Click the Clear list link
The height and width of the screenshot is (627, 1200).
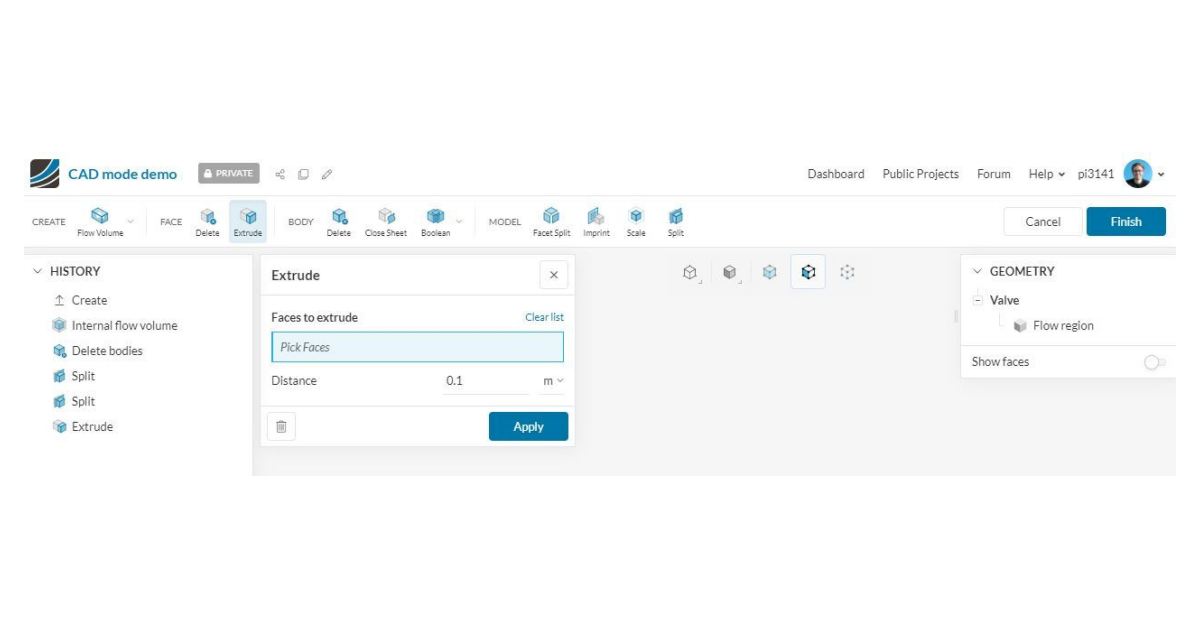coord(544,317)
